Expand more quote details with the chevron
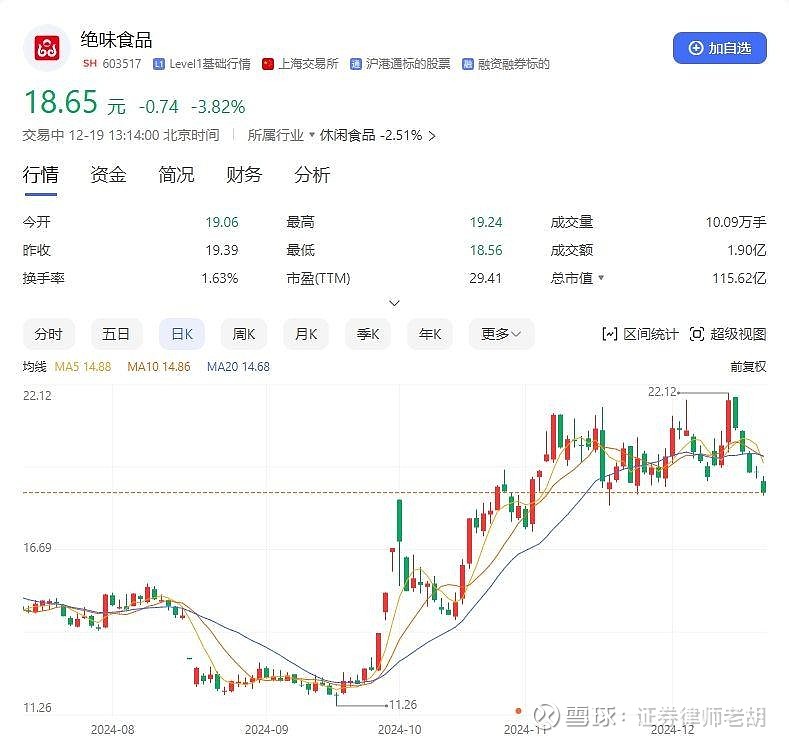The image size is (789, 741). (x=394, y=303)
